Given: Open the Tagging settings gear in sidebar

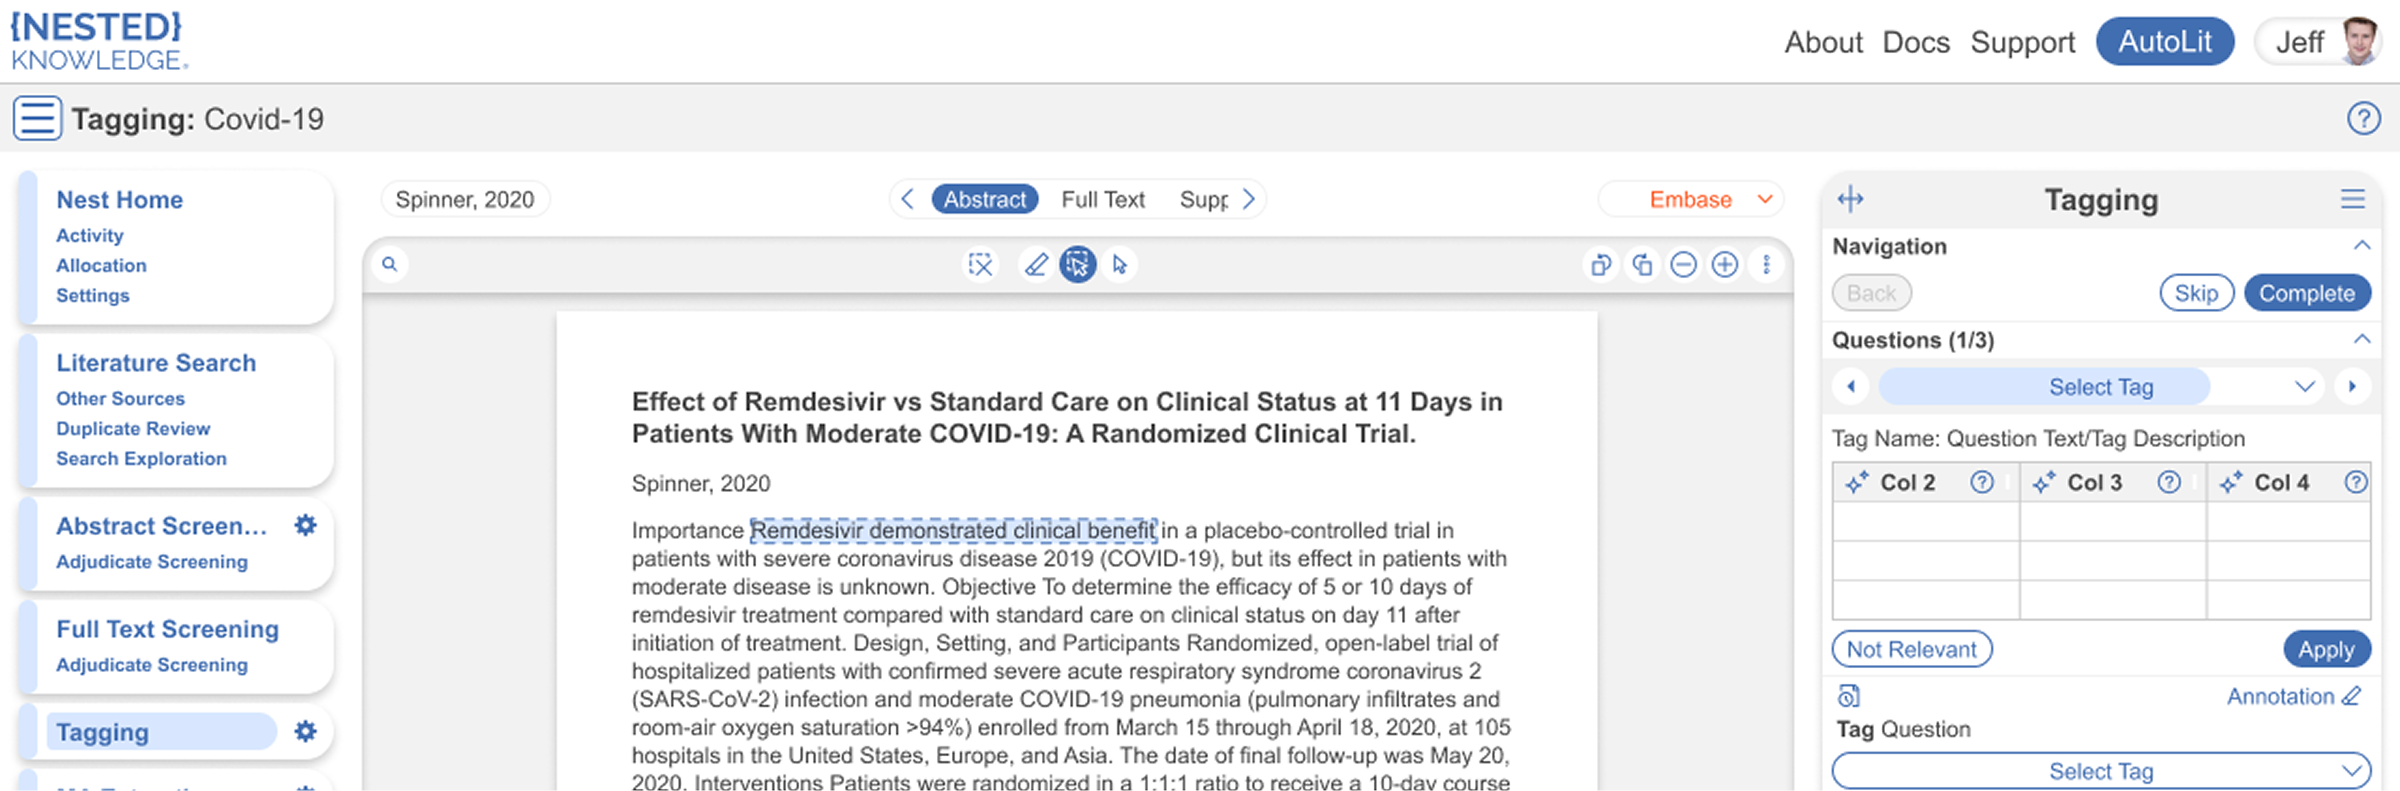Looking at the screenshot, I should tap(305, 731).
